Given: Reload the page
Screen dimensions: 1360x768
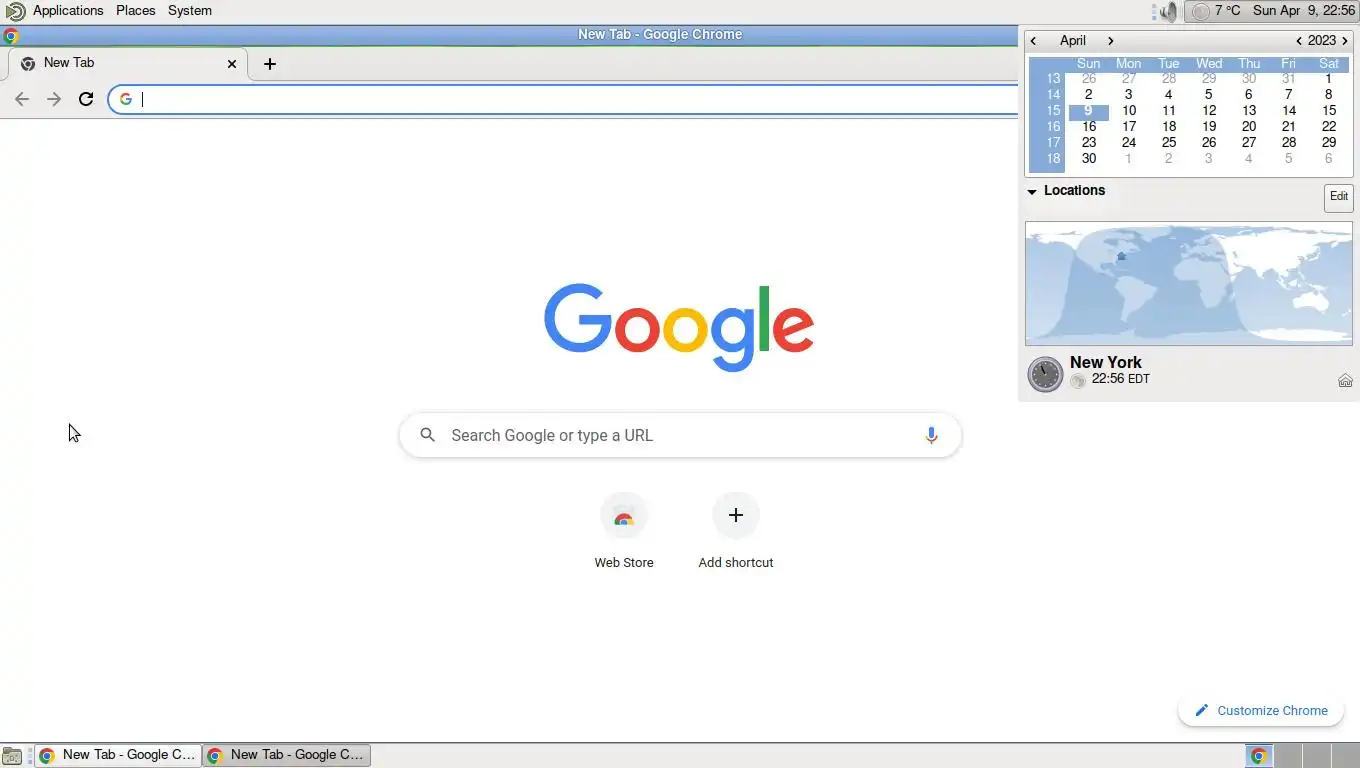Looking at the screenshot, I should pos(86,99).
